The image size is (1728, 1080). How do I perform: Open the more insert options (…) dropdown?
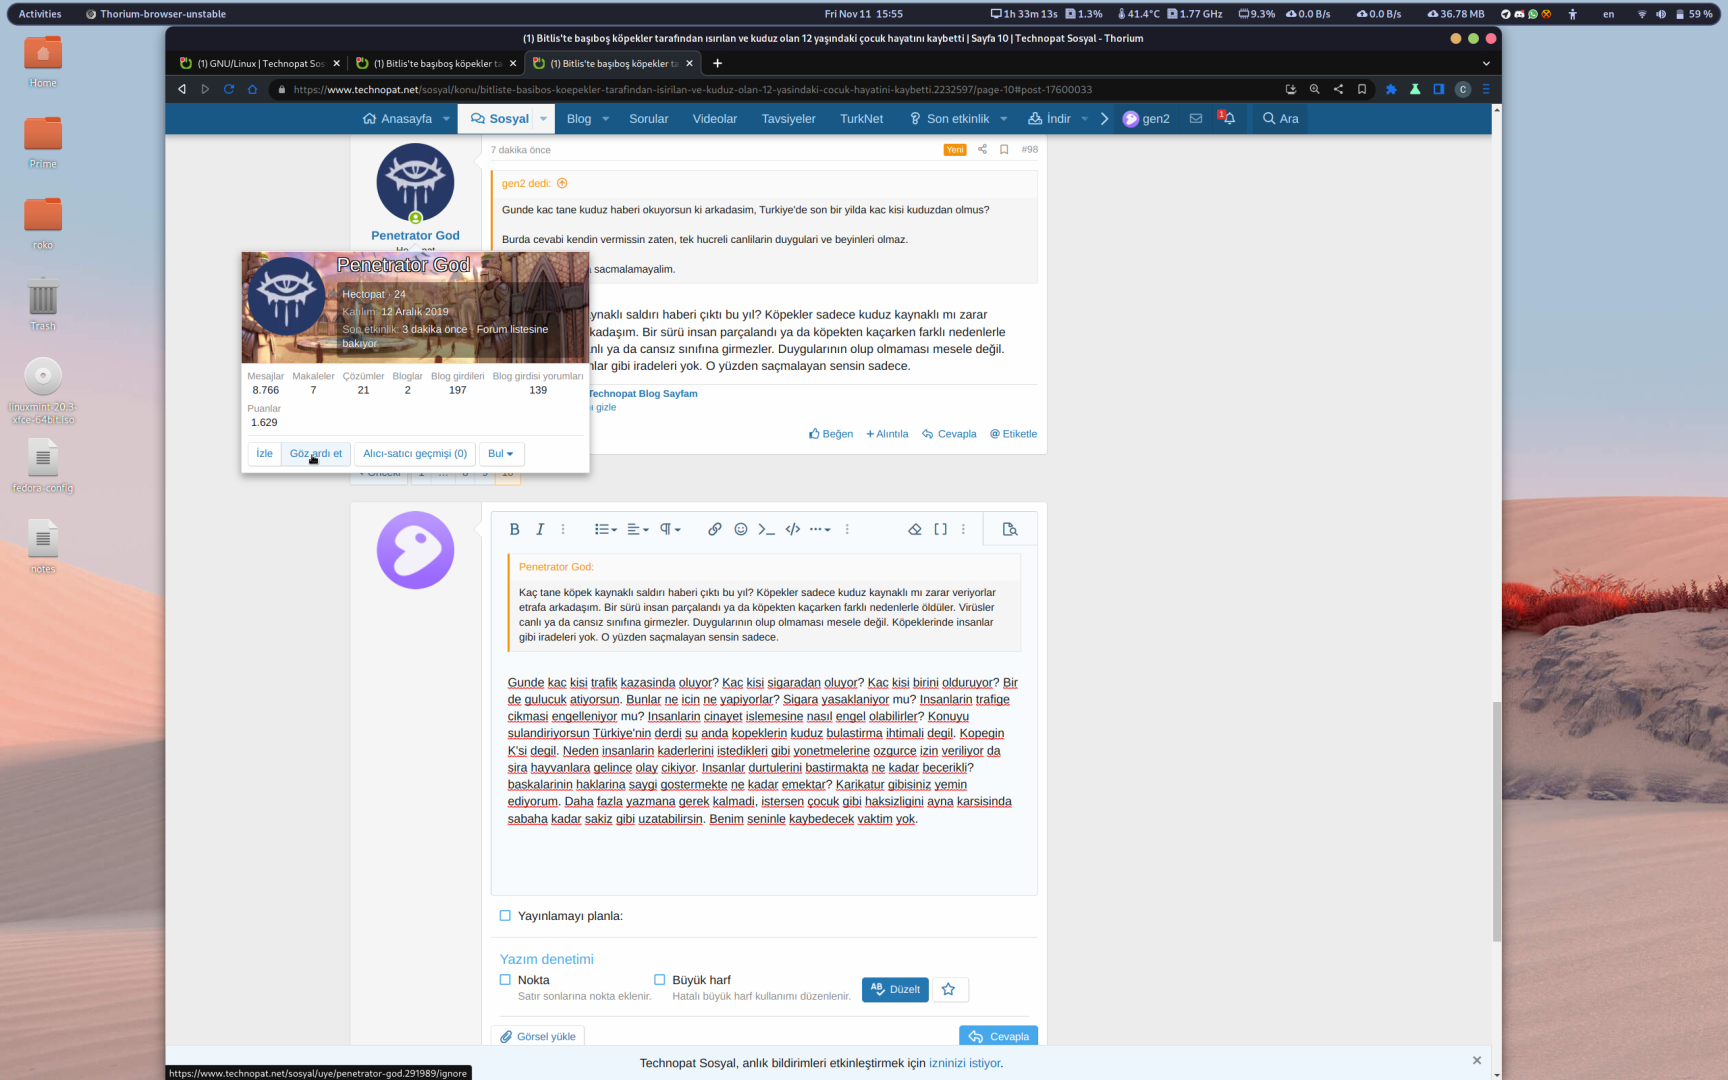(820, 530)
